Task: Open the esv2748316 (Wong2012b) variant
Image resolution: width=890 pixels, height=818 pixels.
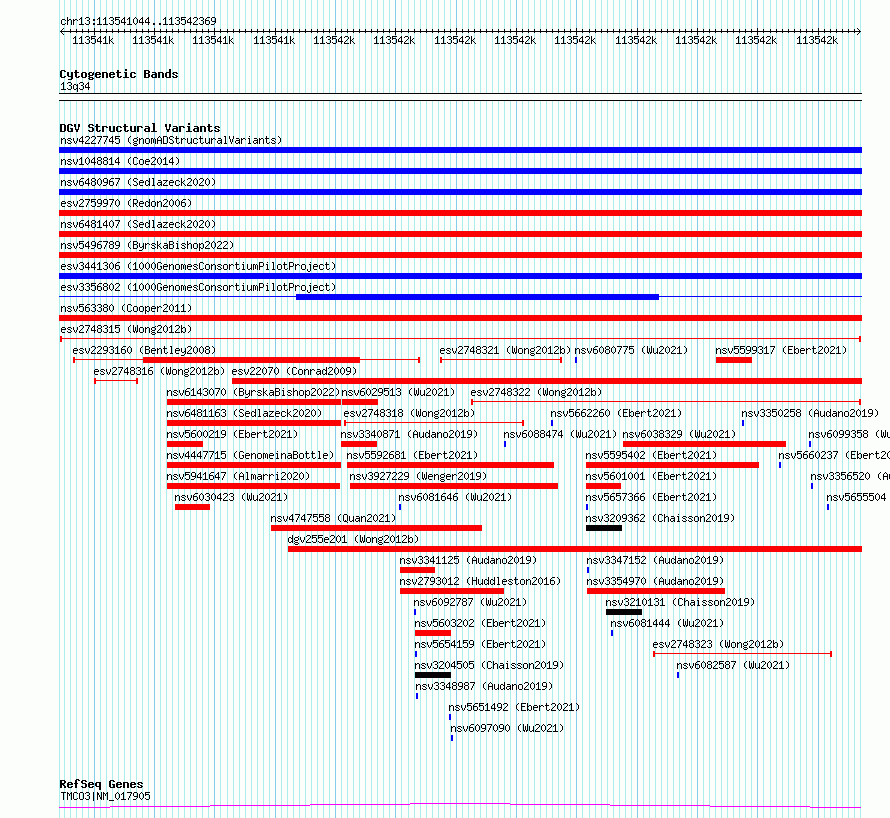Action: pyautogui.click(x=159, y=371)
